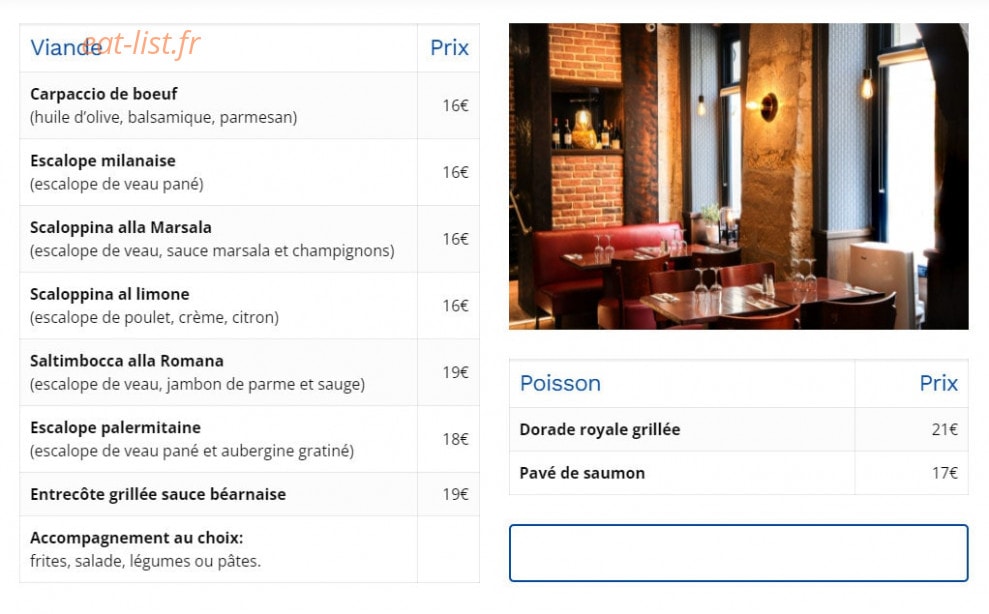This screenshot has height=614, width=989.
Task: Select the Dorade royale grillée item
Action: (600, 429)
